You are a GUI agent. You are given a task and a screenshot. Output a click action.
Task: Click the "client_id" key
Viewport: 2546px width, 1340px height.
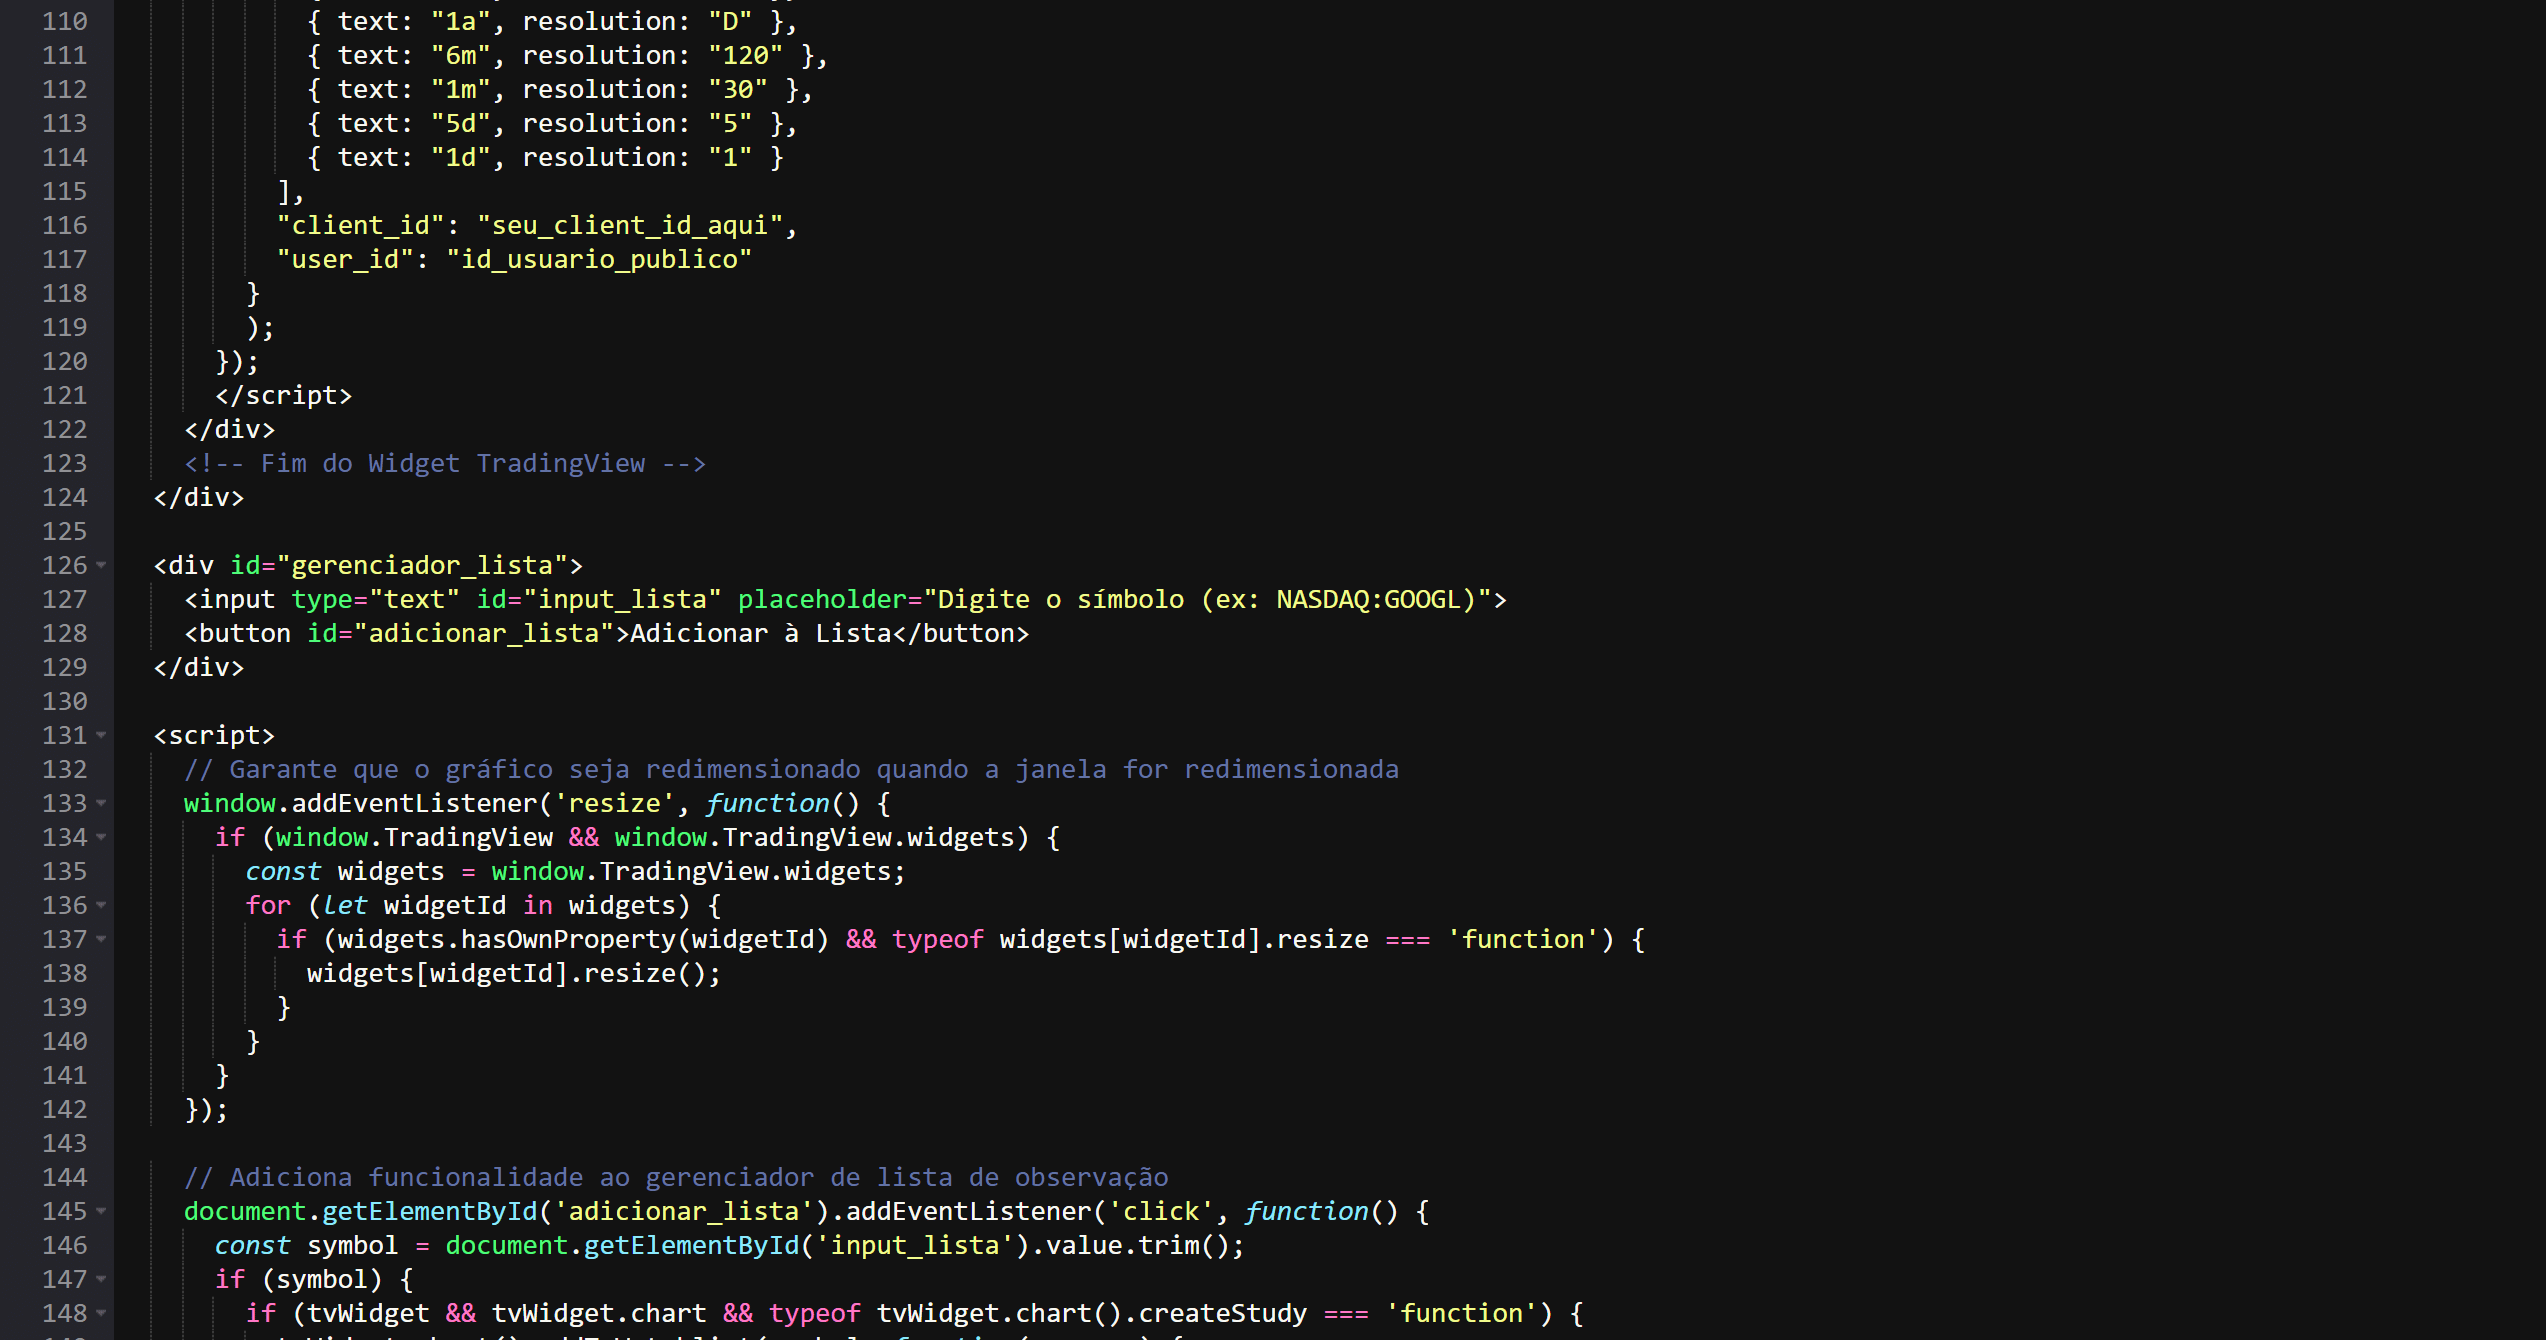point(360,226)
